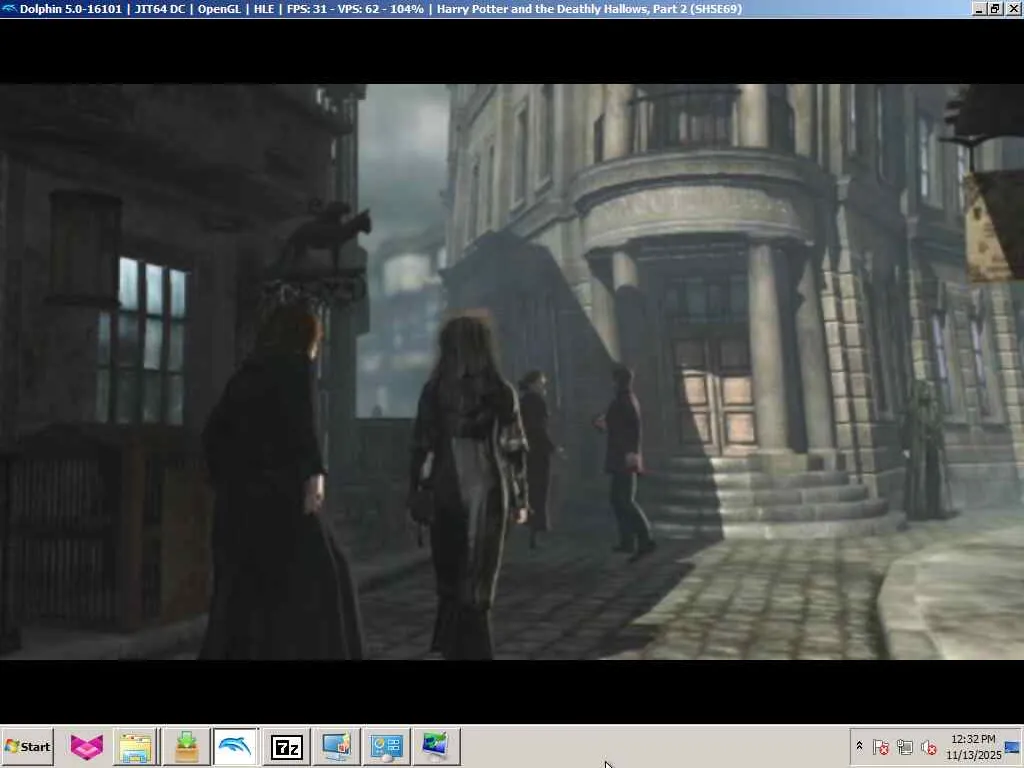This screenshot has height=768, width=1024.
Task: Click the Dolphin logo in the title bar
Action: (x=10, y=8)
